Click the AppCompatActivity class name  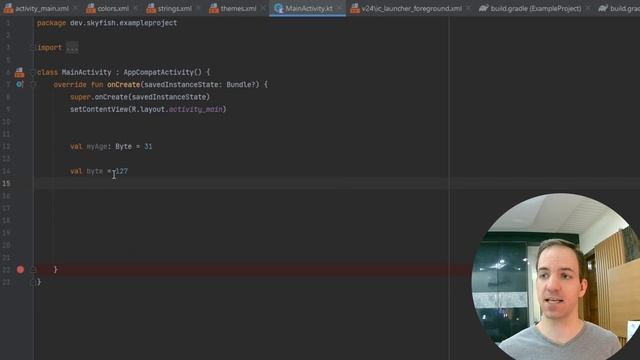click(x=158, y=72)
